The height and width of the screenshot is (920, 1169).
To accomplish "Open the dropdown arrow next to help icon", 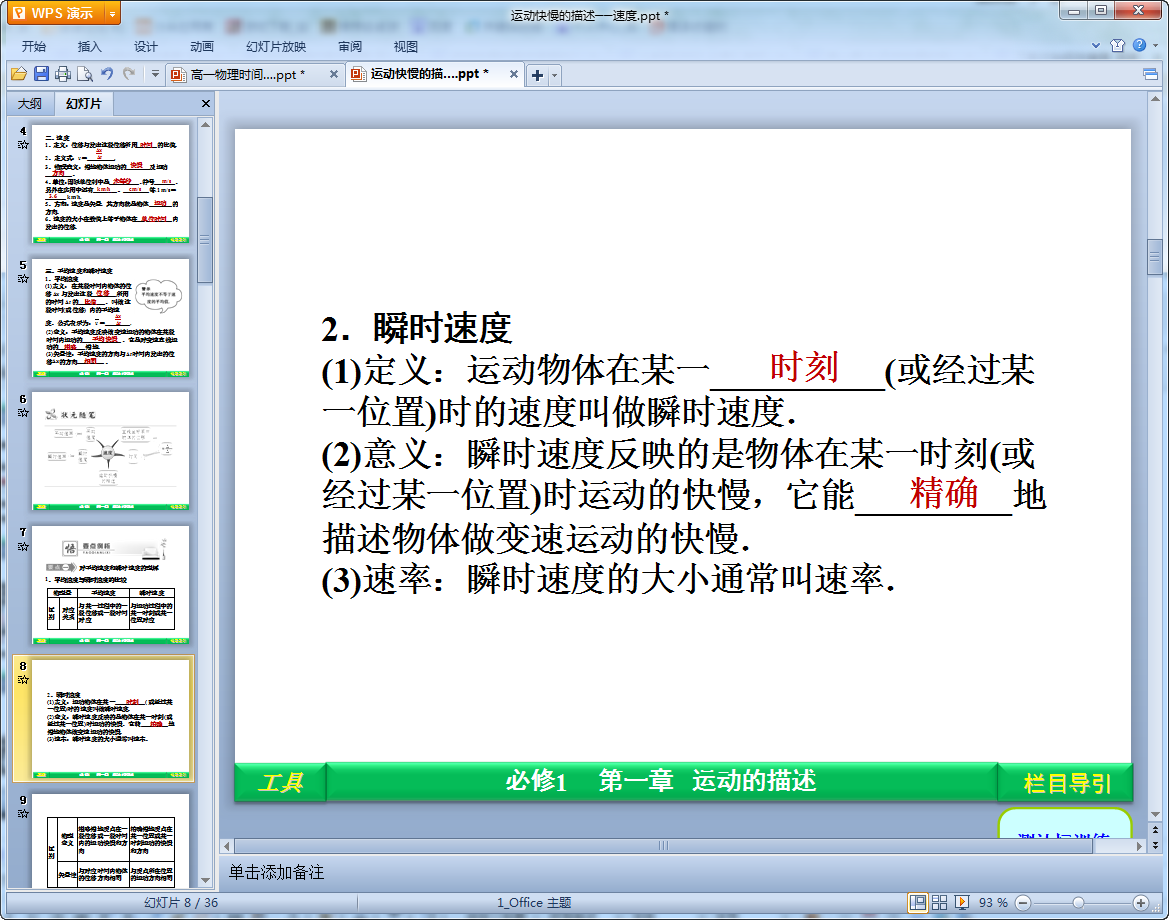I will pos(1156,45).
